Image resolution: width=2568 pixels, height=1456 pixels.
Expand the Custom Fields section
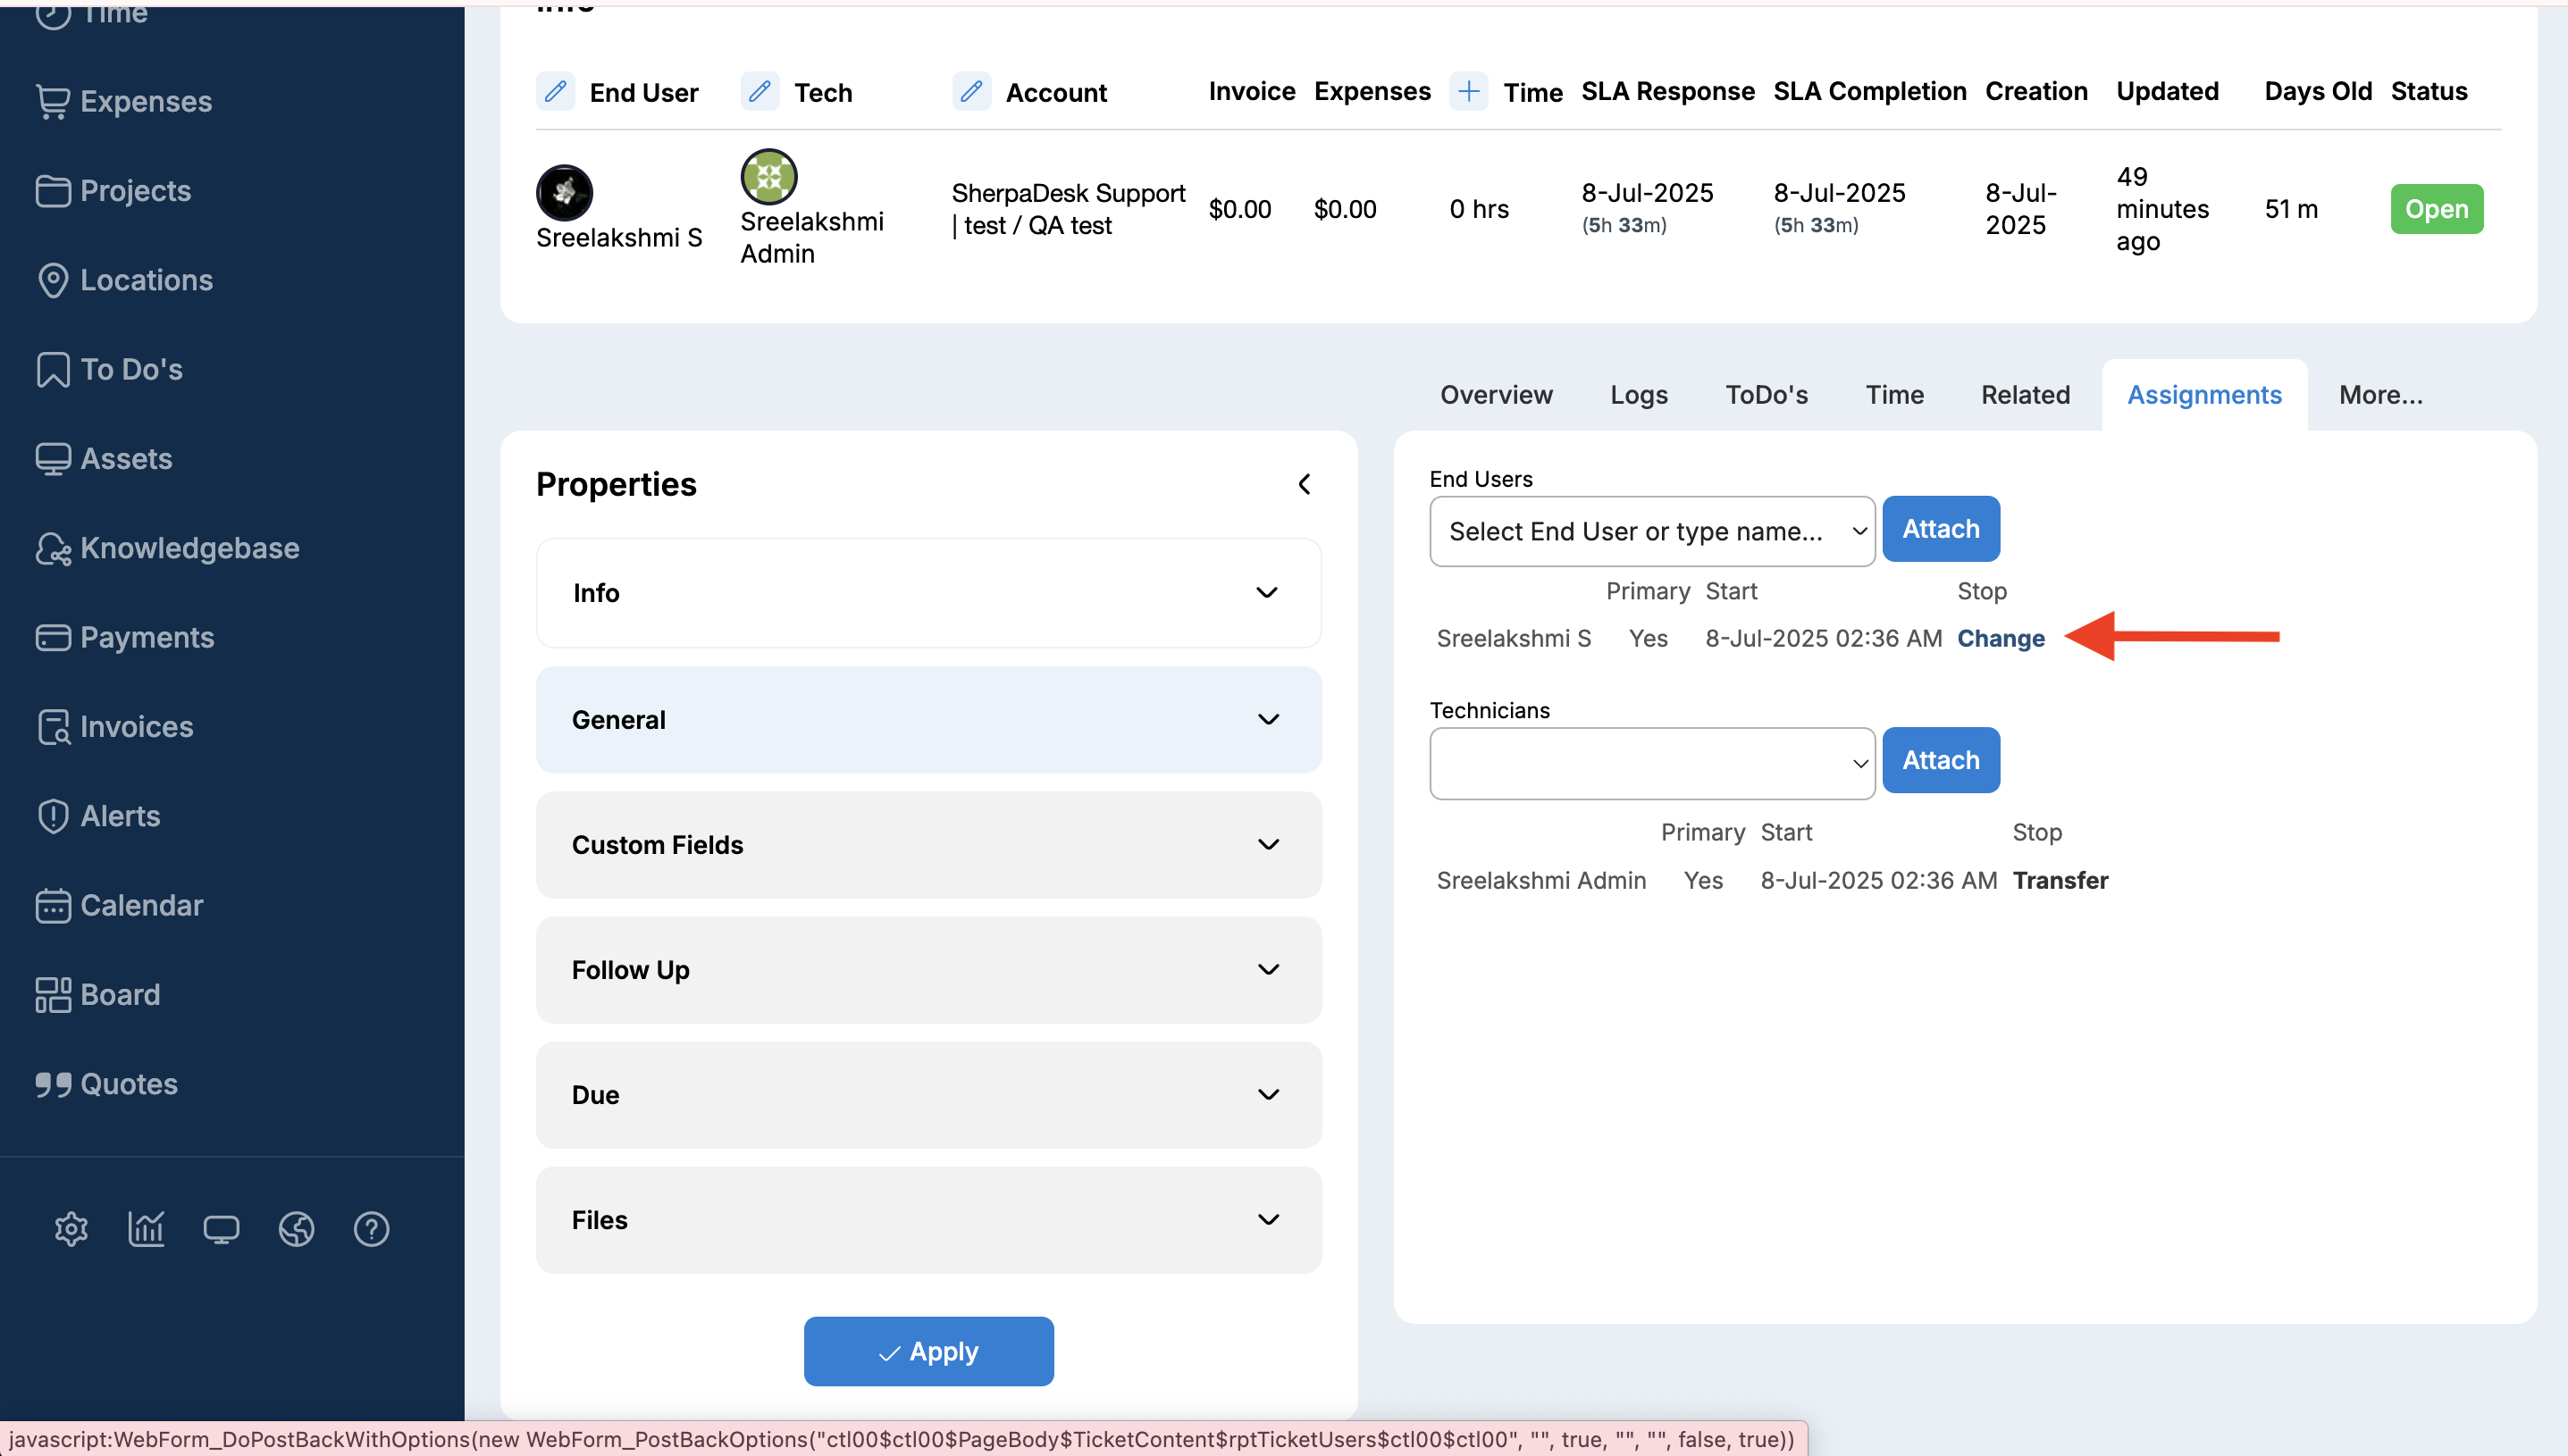pyautogui.click(x=928, y=845)
